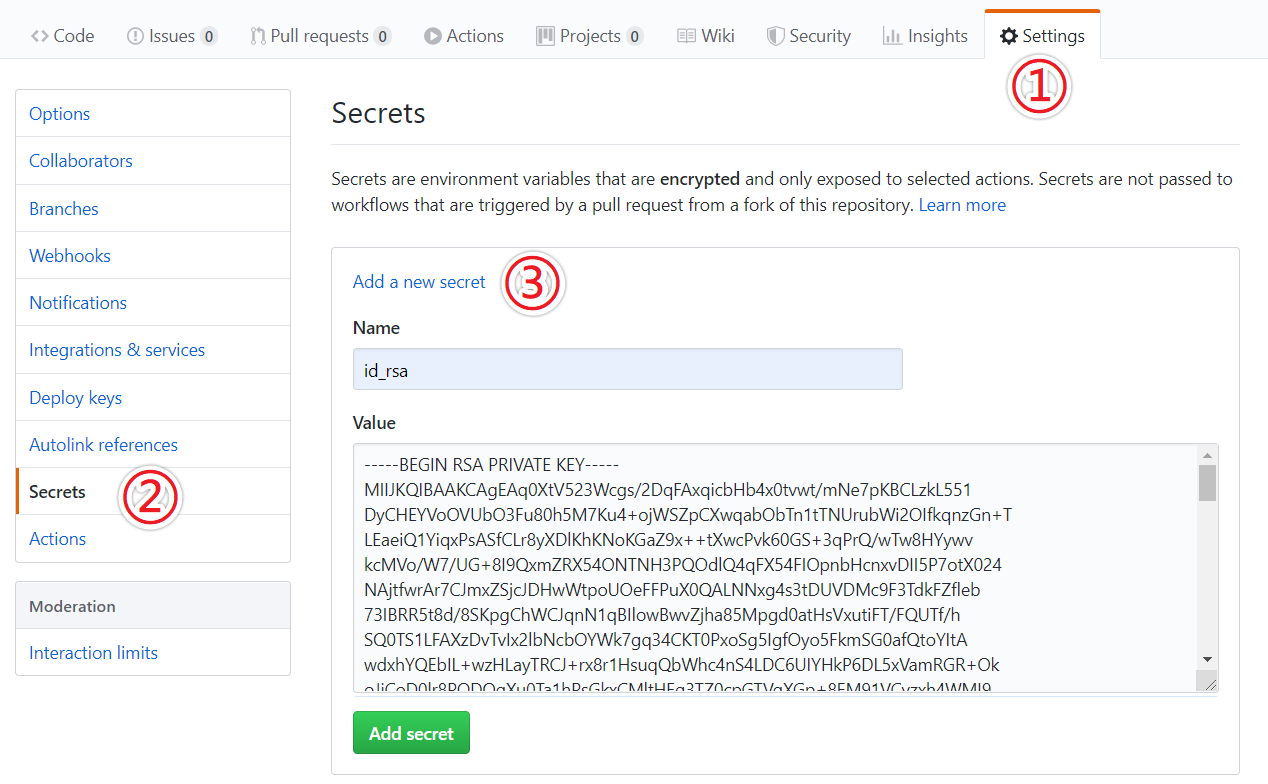Screen dimensions: 1268x784
Task: Open the Settings tab
Action: [x=1042, y=36]
